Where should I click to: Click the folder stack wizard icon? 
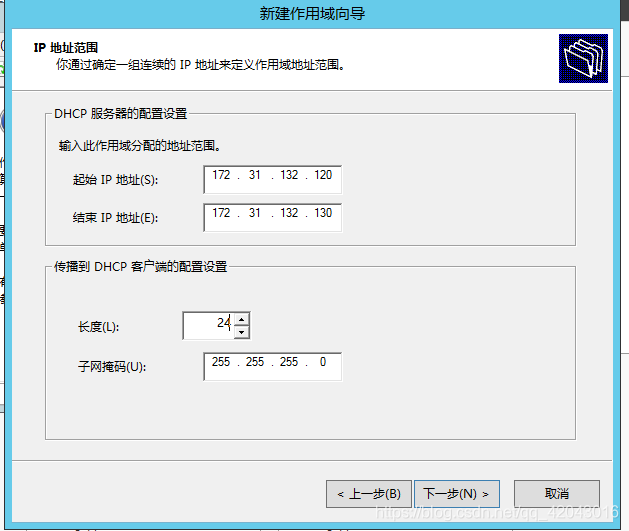coord(583,59)
